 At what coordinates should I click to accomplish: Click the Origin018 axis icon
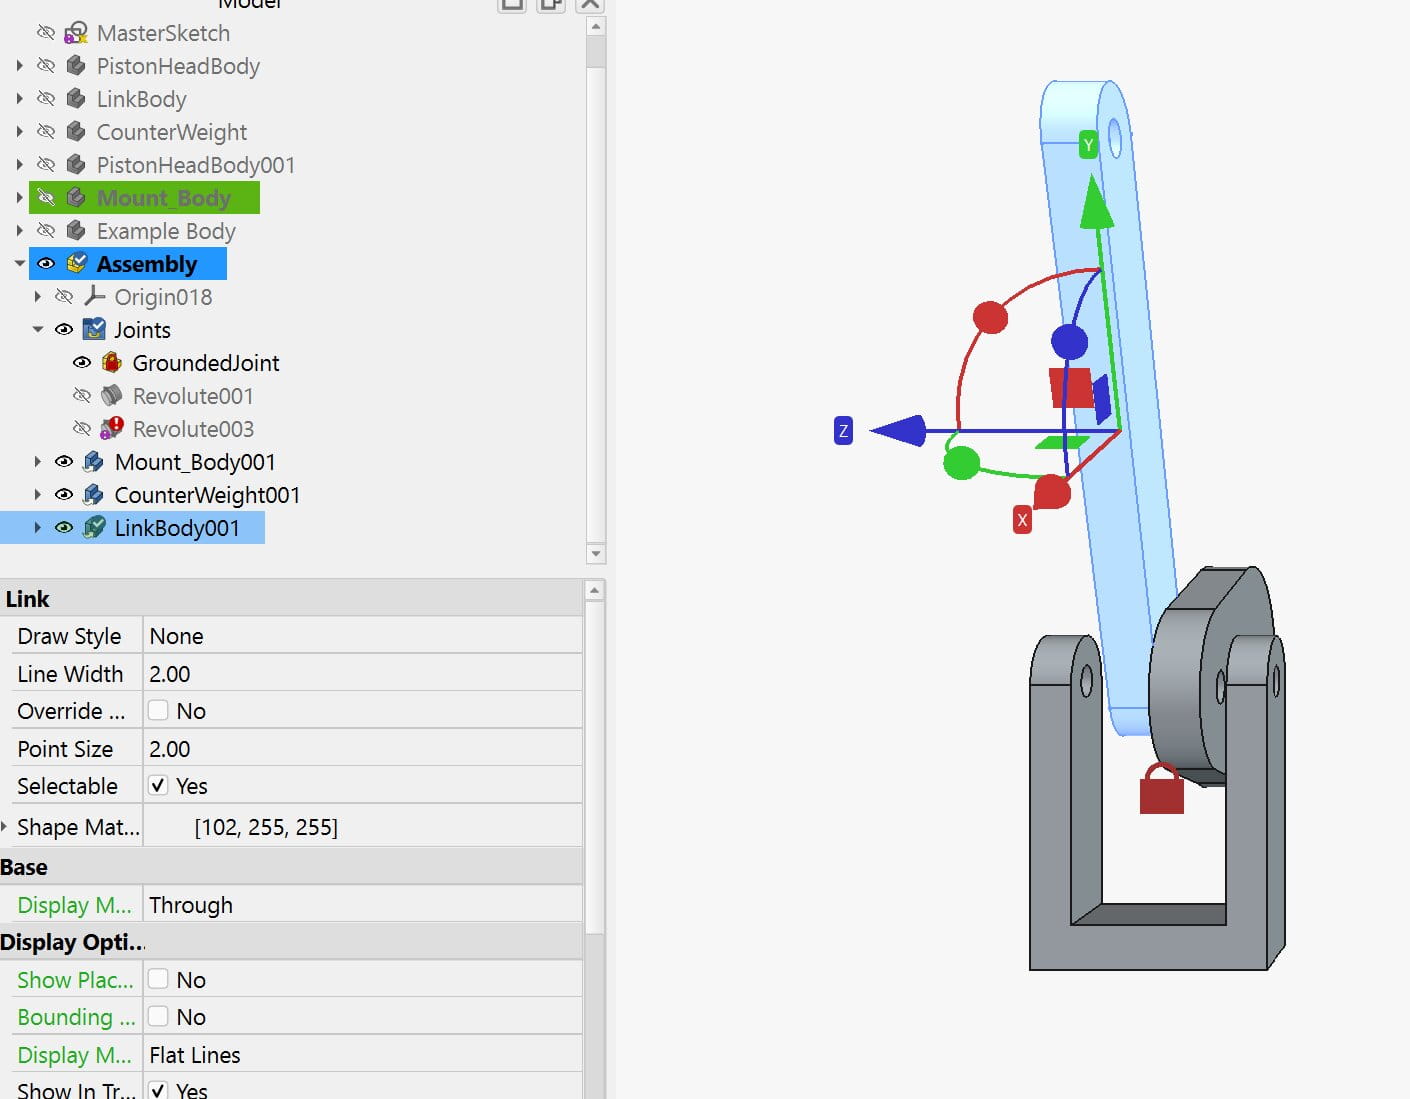click(94, 297)
